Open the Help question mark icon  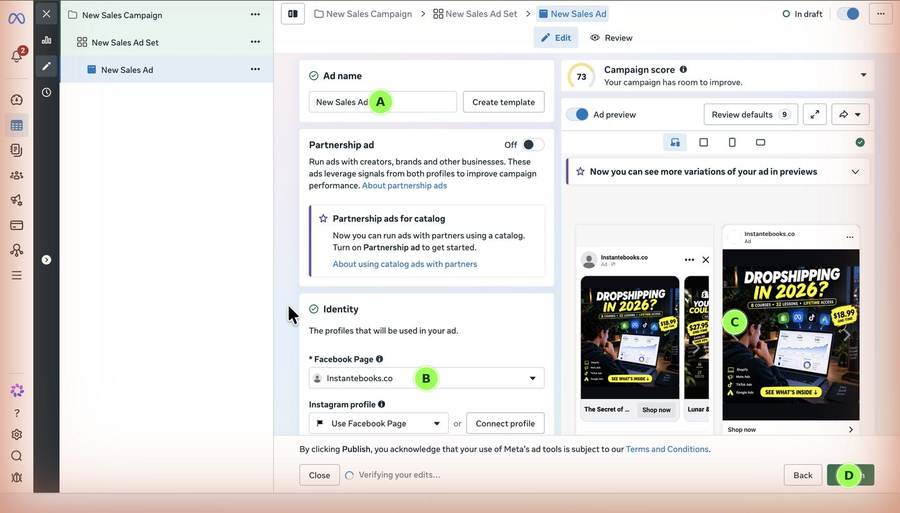point(17,413)
